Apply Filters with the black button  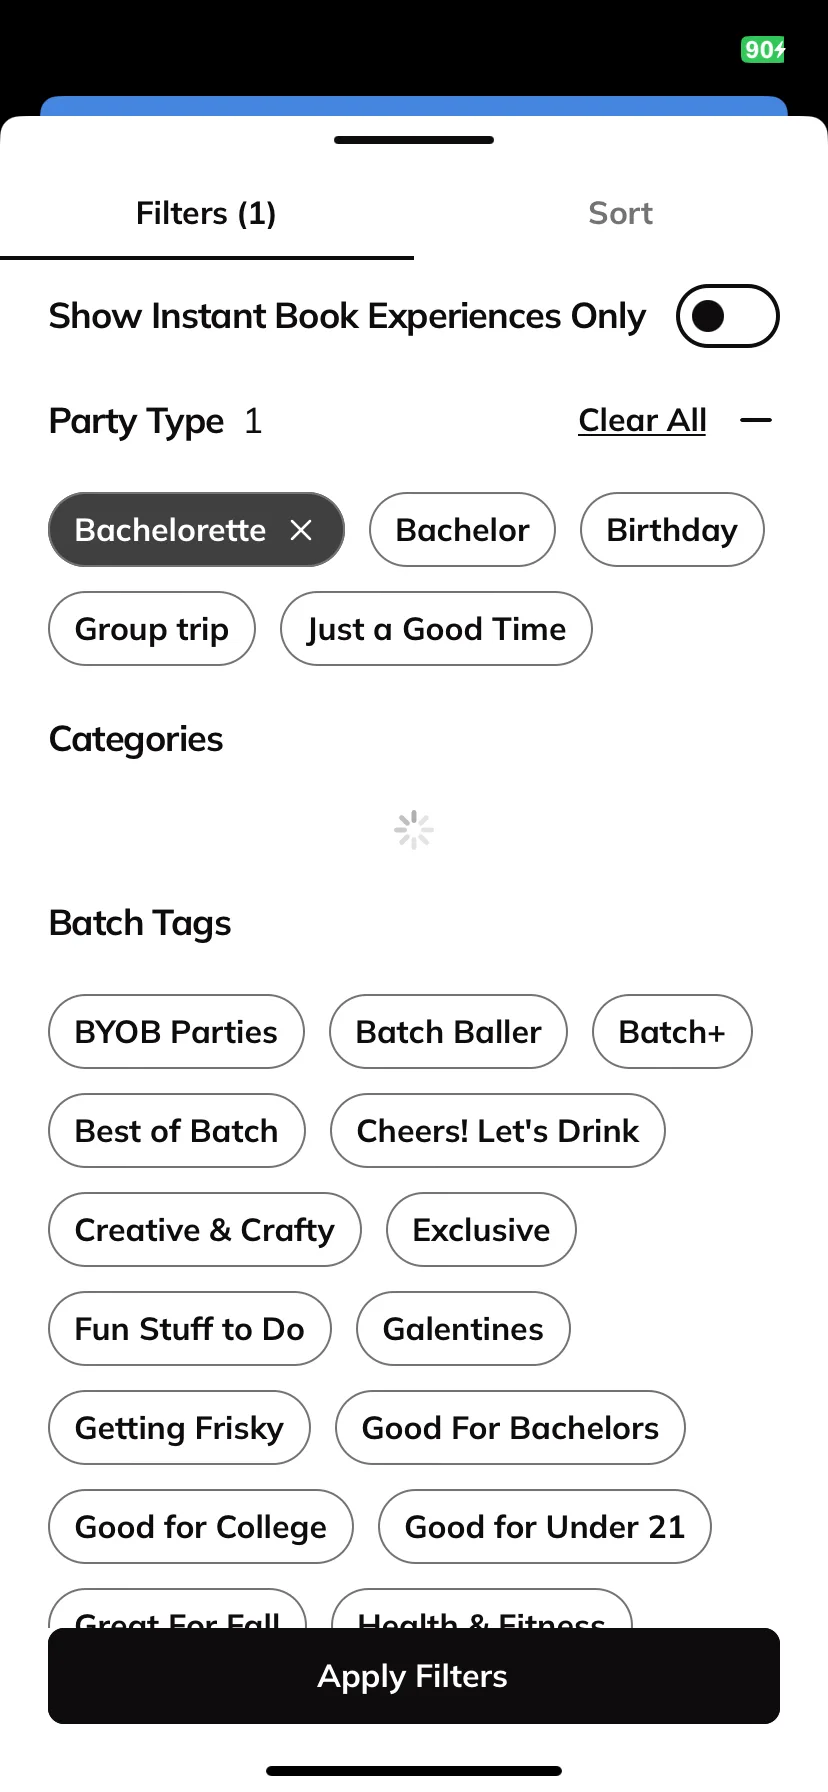click(414, 1676)
